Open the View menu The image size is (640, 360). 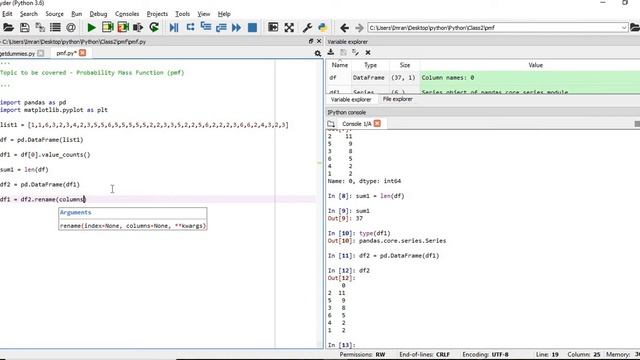[204, 14]
